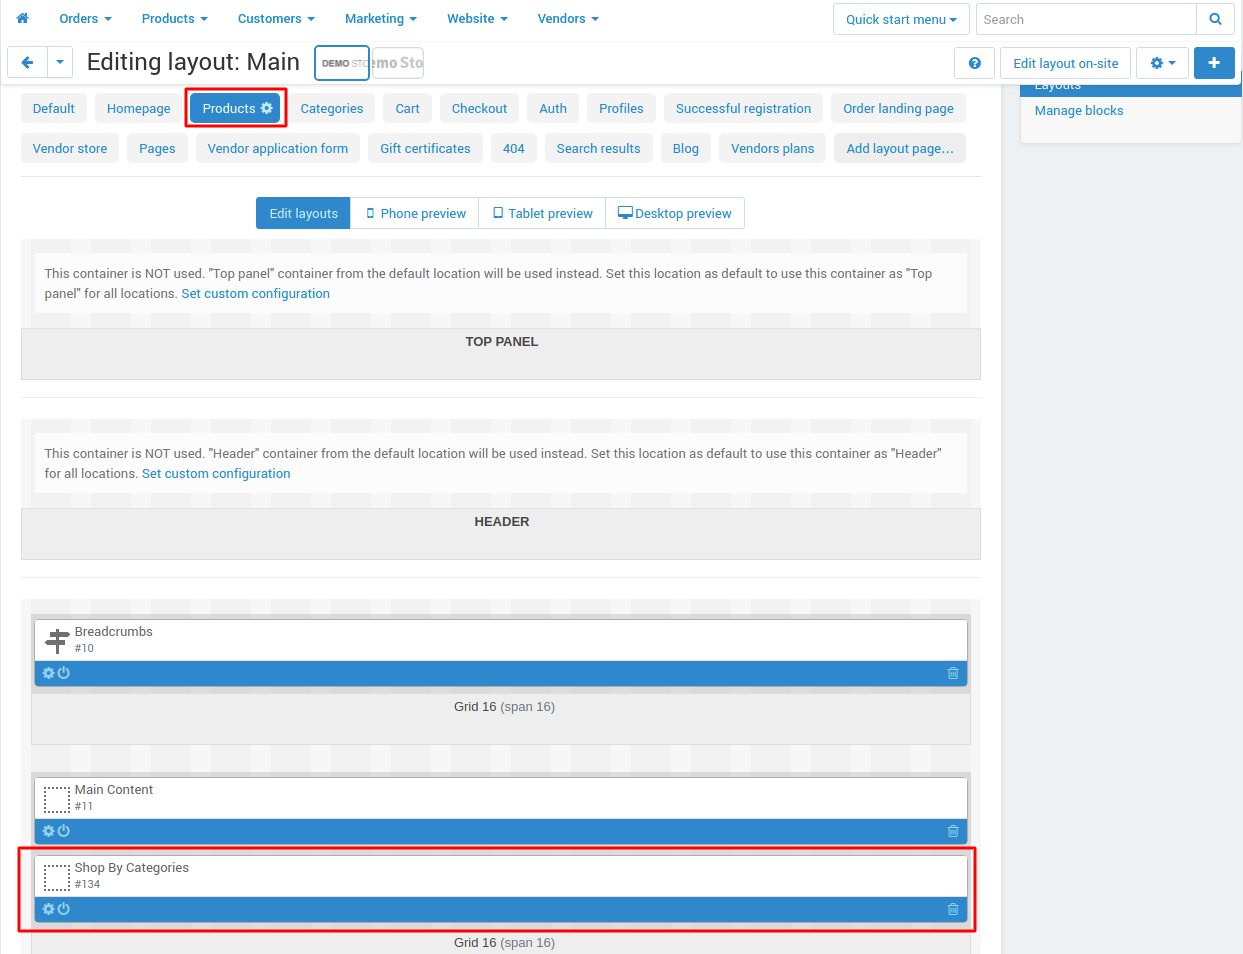Delete the Breadcrumbs block via trash icon

coord(953,673)
